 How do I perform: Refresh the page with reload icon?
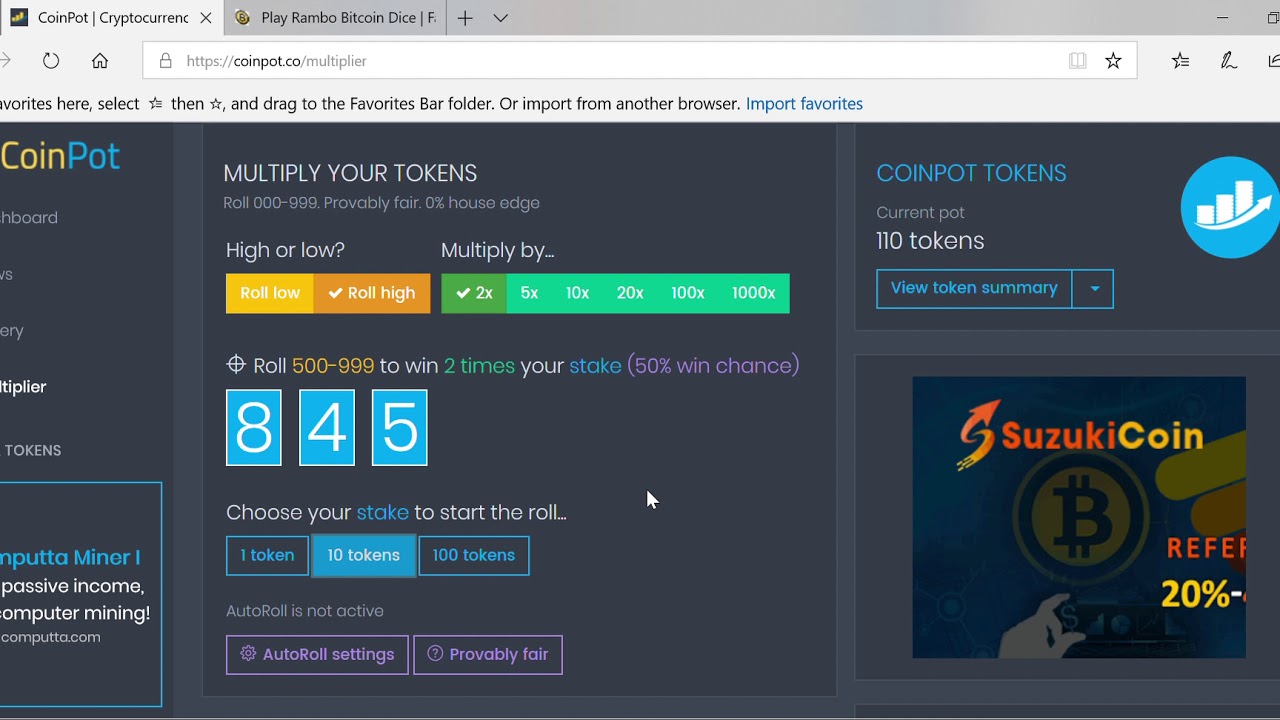pyautogui.click(x=51, y=61)
